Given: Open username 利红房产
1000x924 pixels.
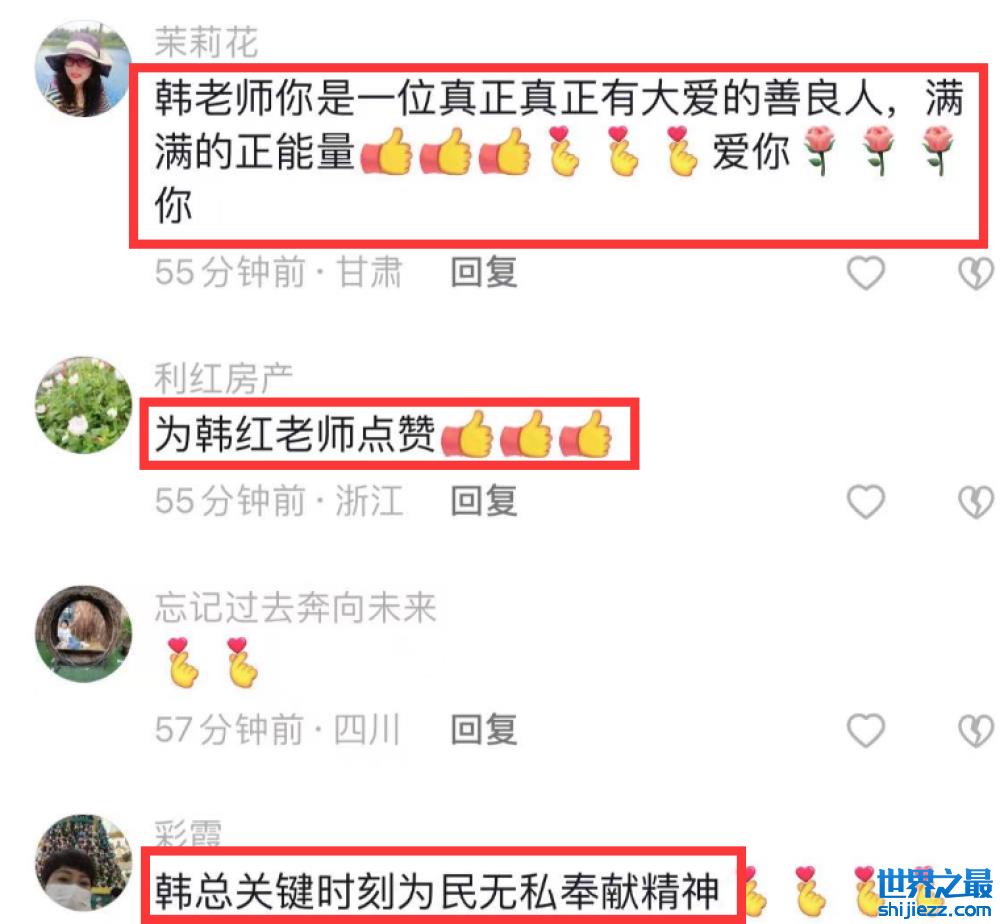Looking at the screenshot, I should [x=223, y=379].
